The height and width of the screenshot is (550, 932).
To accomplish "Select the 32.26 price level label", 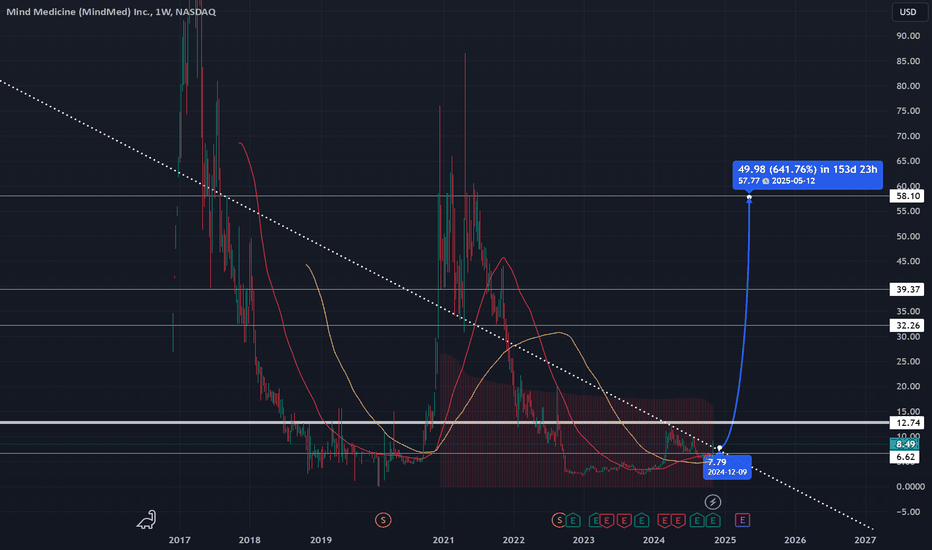I will coord(906,325).
